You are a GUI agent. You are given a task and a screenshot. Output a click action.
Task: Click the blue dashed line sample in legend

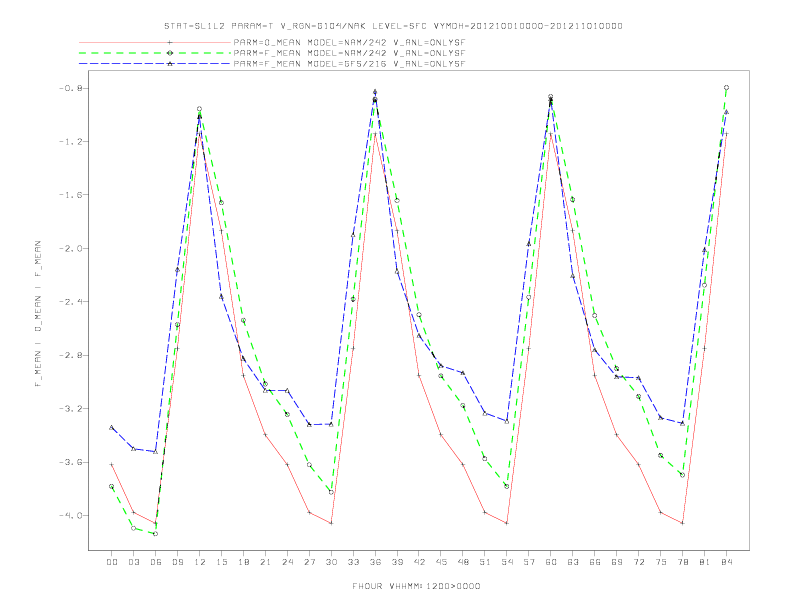click(155, 64)
